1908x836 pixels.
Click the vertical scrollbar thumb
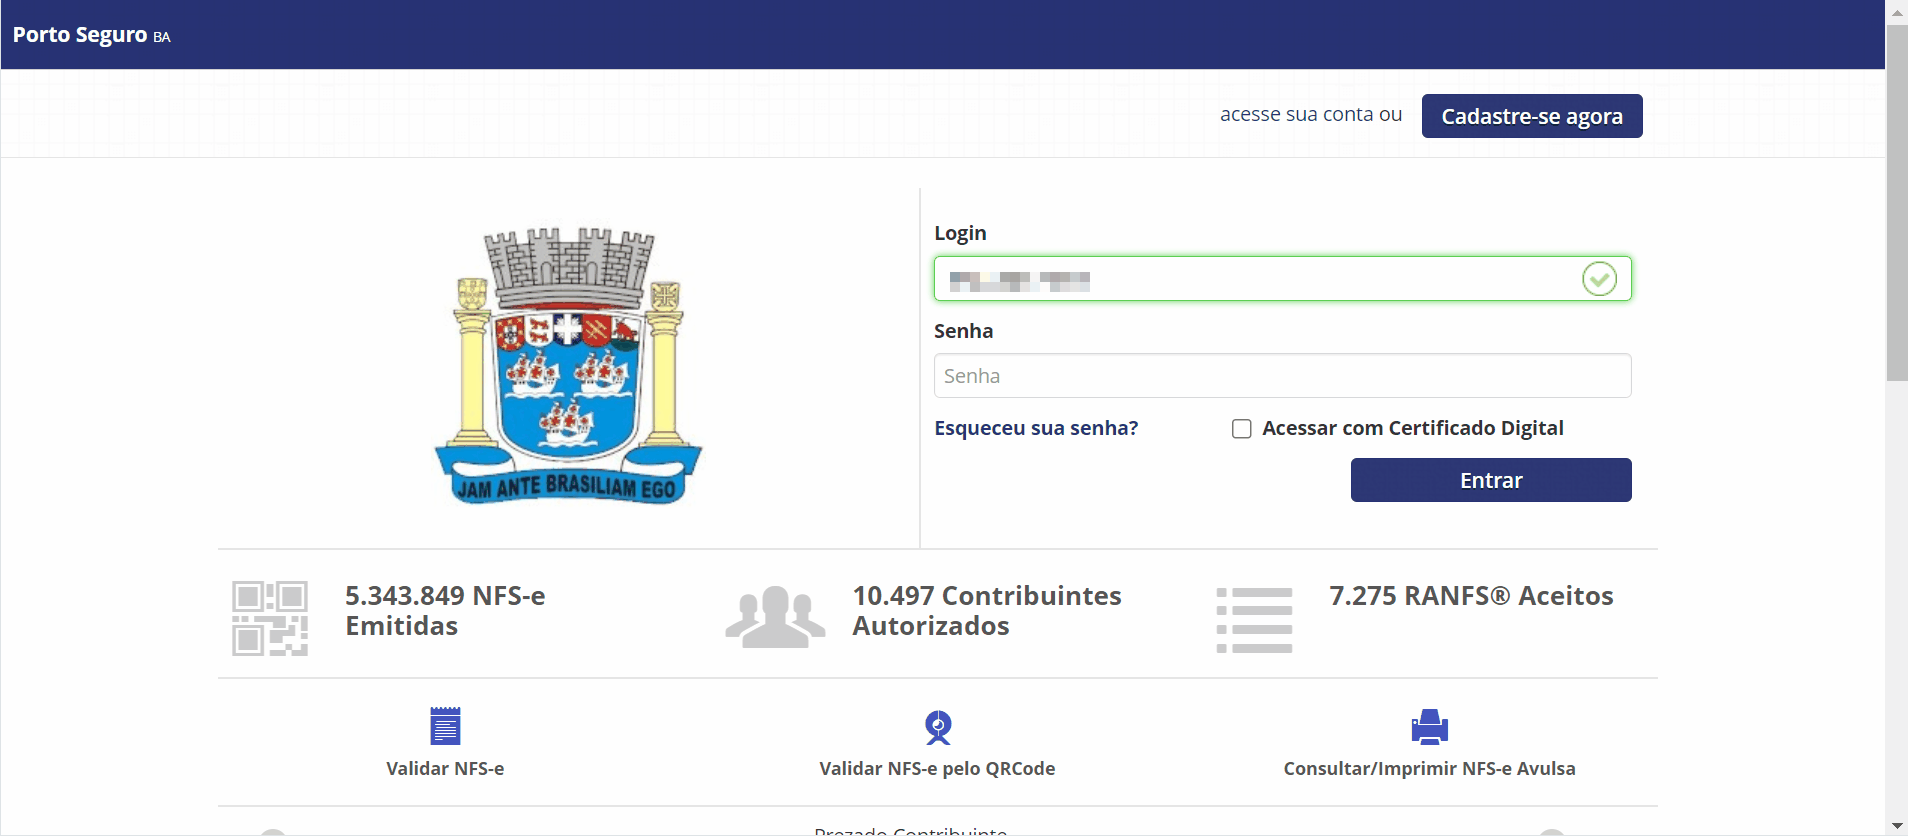[x=1897, y=203]
